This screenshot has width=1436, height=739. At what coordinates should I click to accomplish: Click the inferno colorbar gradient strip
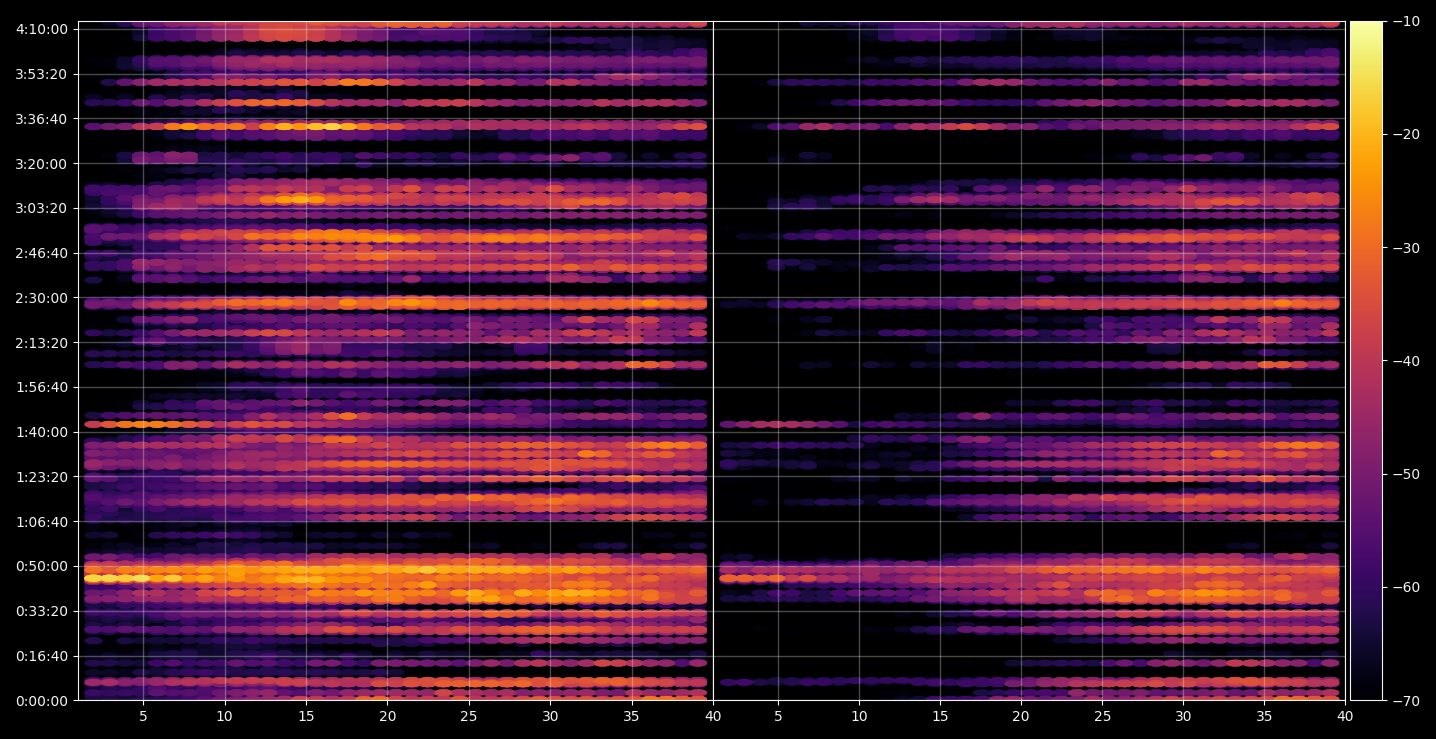click(1366, 361)
